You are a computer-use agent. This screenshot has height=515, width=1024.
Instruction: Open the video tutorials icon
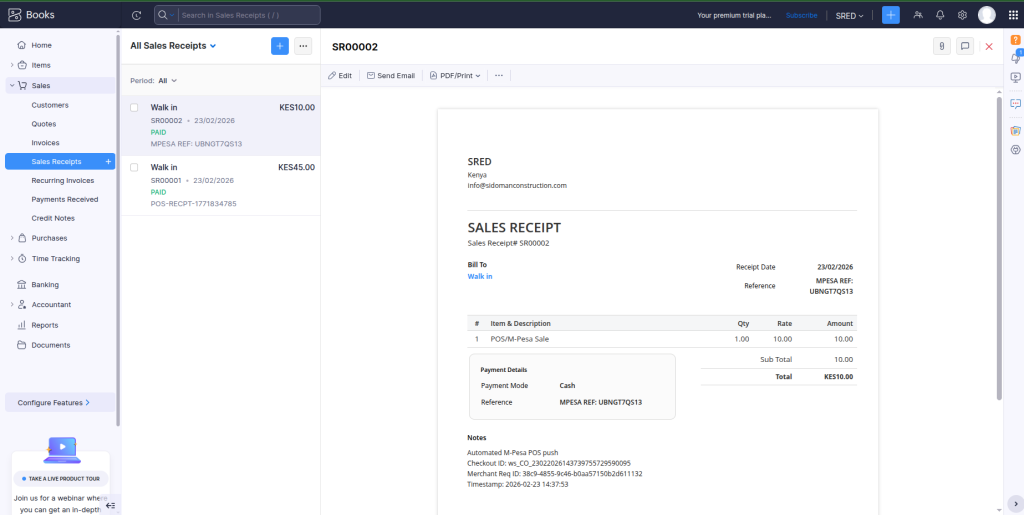tap(1016, 77)
